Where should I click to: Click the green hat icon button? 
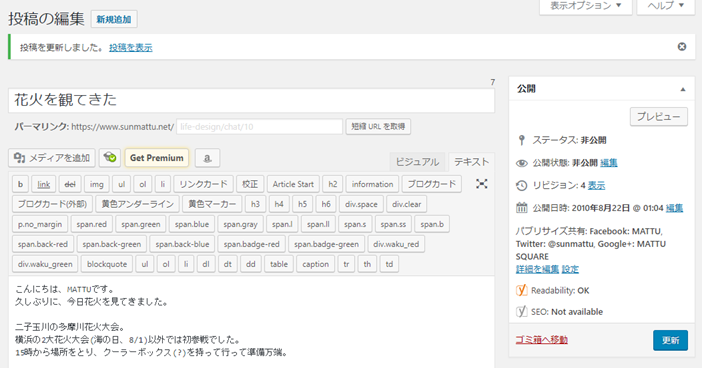pyautogui.click(x=110, y=158)
